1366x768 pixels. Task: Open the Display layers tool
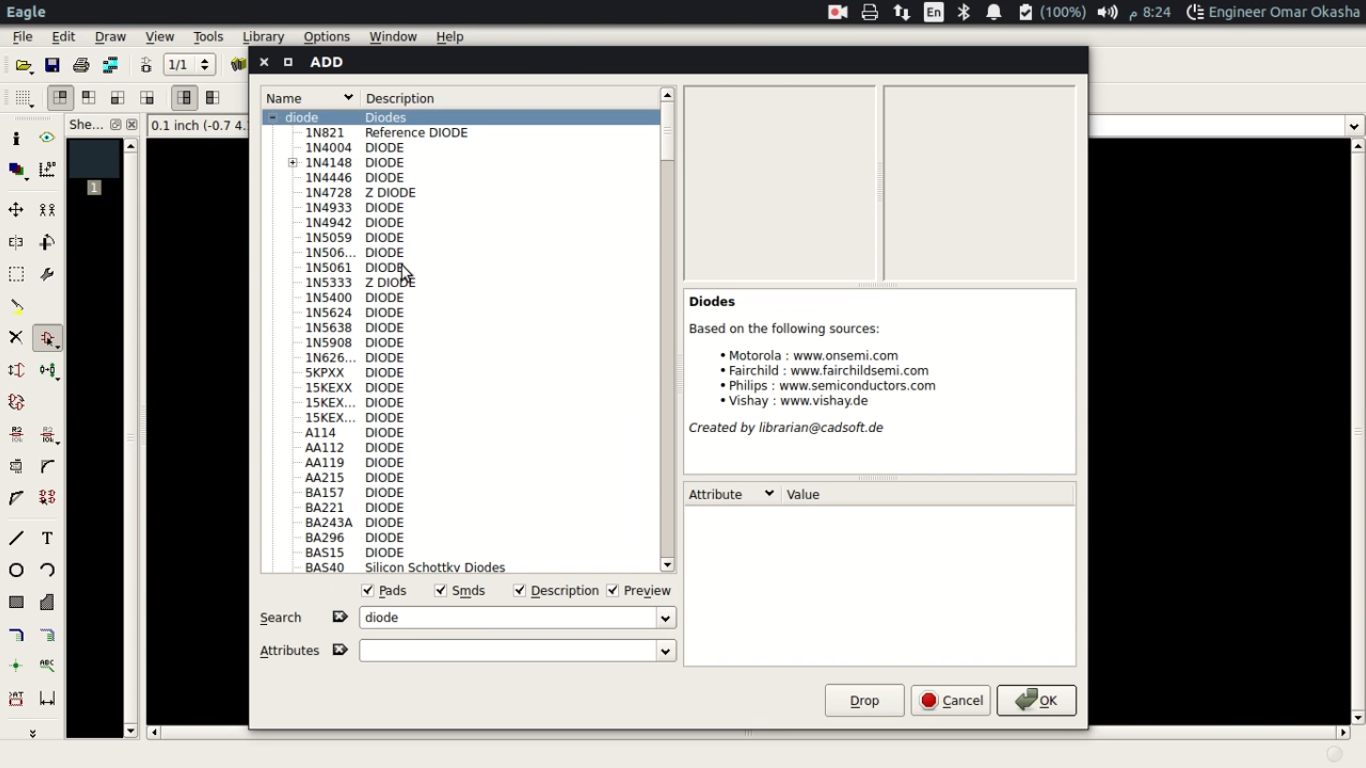pyautogui.click(x=16, y=170)
